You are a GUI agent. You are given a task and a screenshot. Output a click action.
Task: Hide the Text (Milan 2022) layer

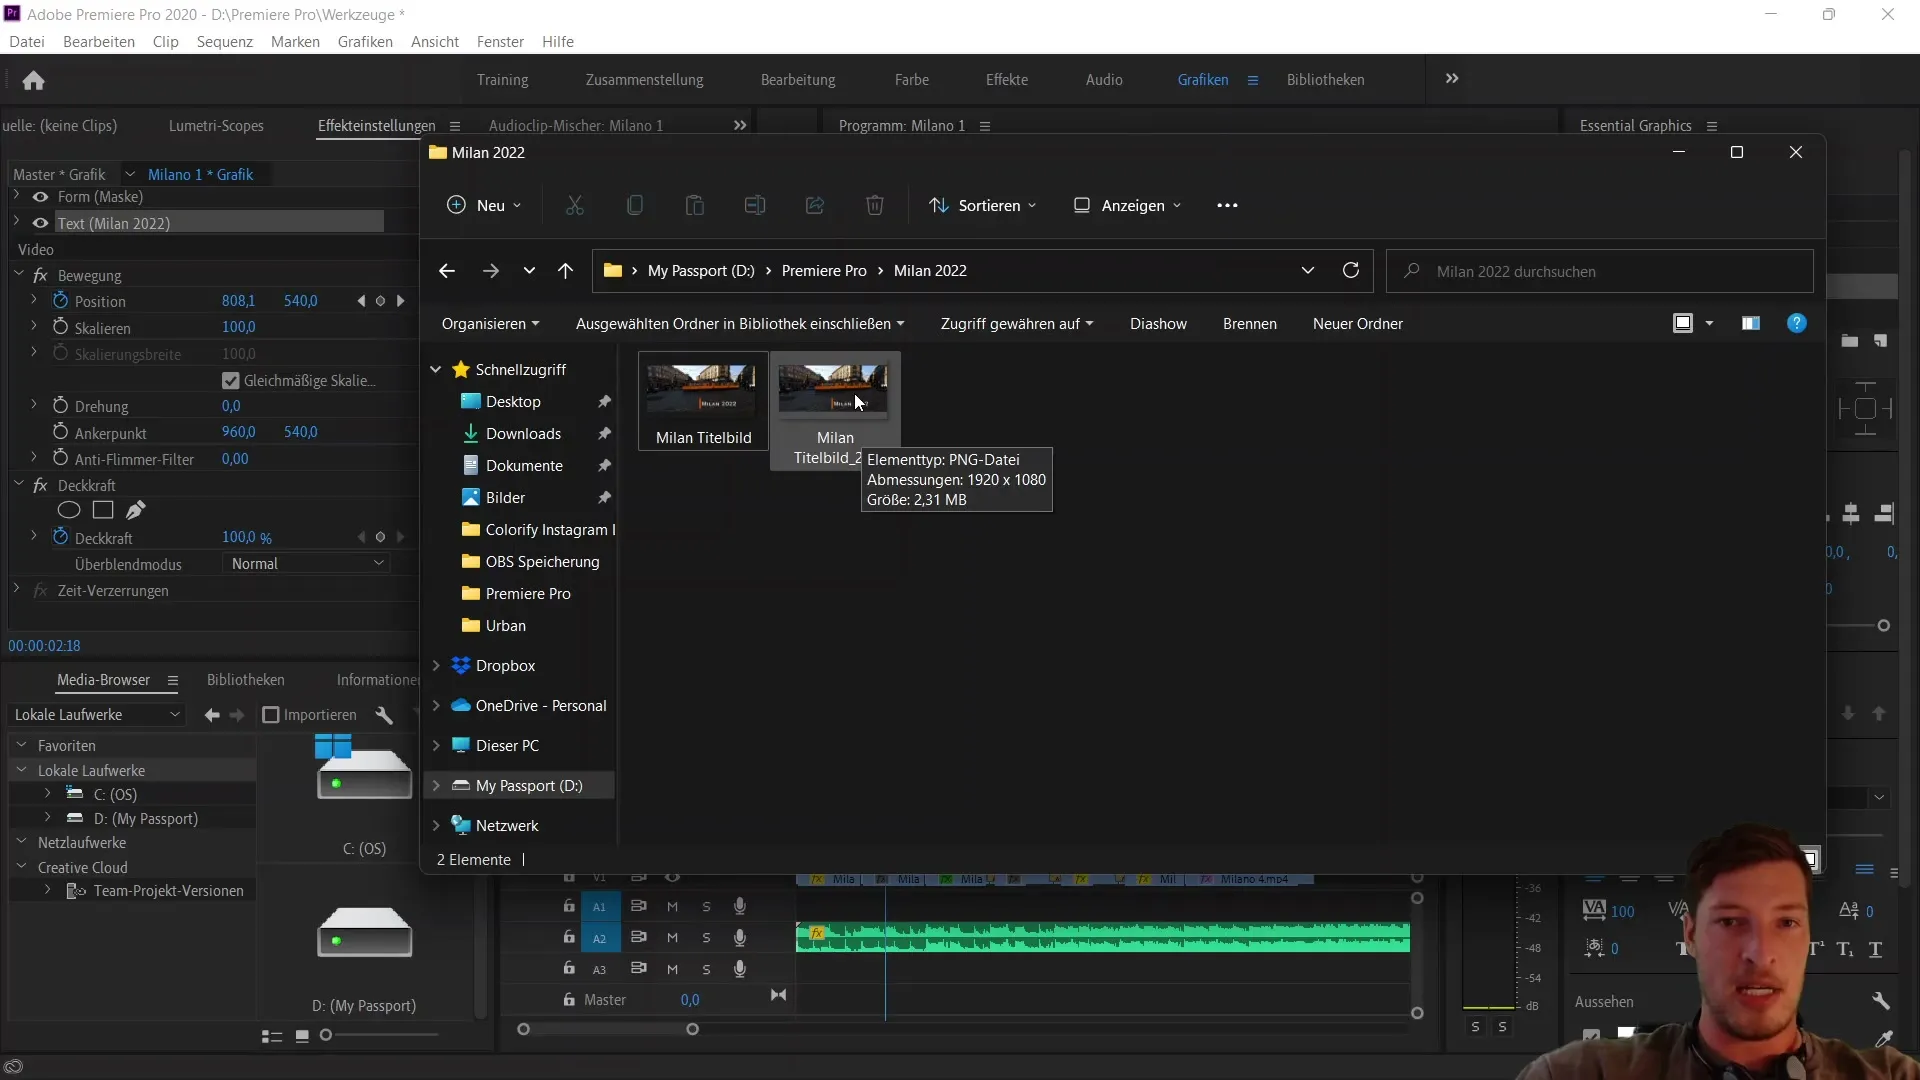[x=41, y=223]
